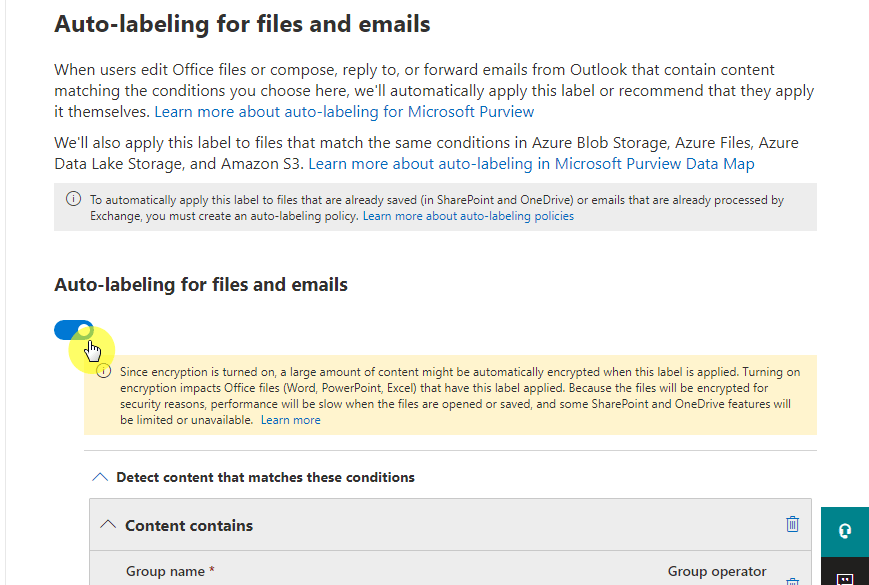Click the info icon in the gray notice
Screen dimensions: 869x585
(x=73, y=199)
